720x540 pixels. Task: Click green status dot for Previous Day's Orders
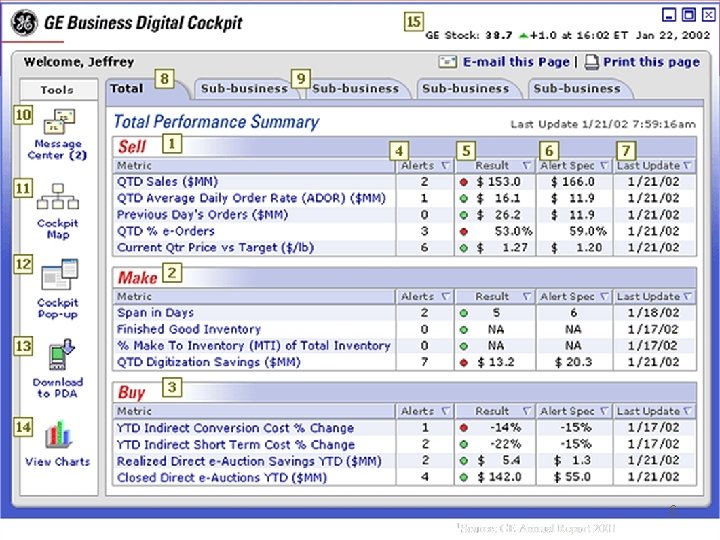(464, 215)
